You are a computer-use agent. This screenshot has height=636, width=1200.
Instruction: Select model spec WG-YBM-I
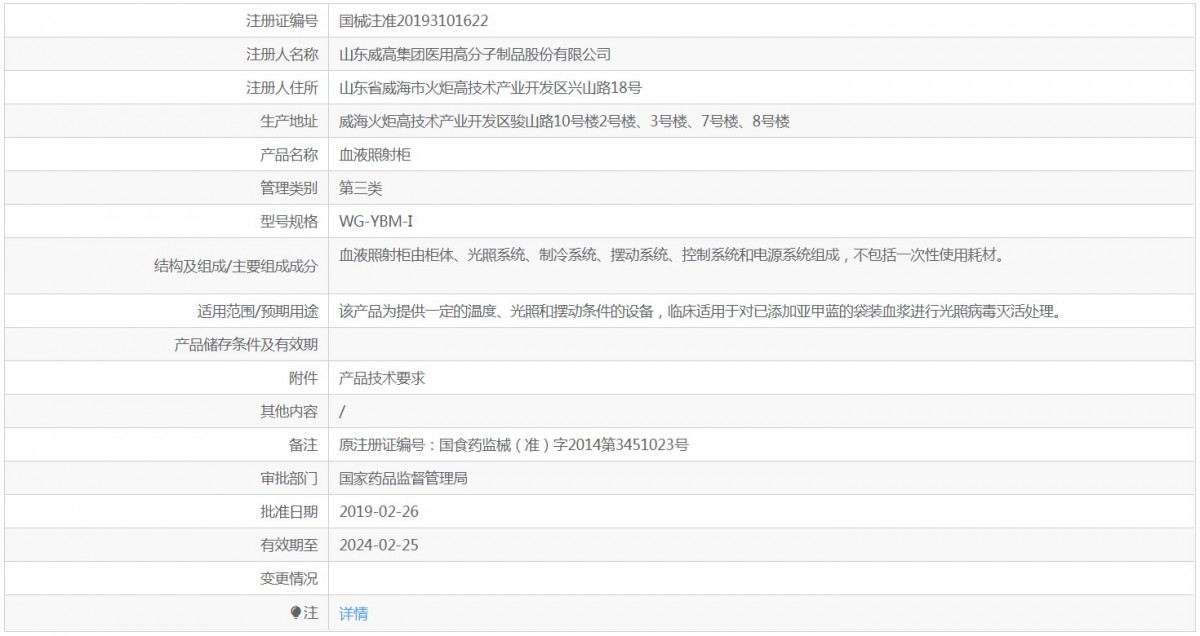click(x=376, y=221)
